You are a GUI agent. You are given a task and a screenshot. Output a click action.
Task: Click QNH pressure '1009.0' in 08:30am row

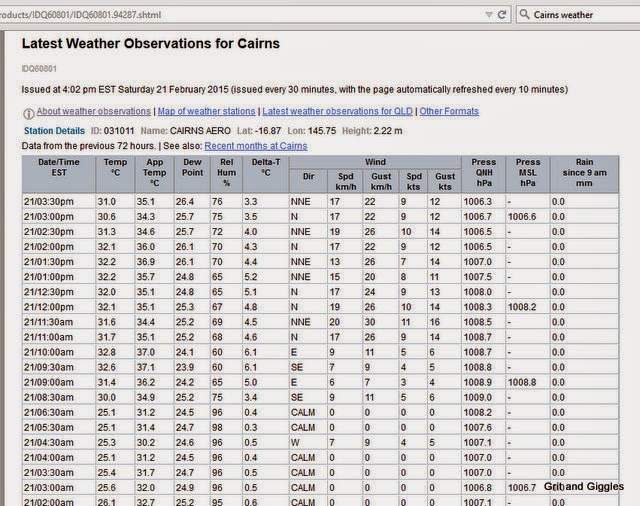pos(478,397)
